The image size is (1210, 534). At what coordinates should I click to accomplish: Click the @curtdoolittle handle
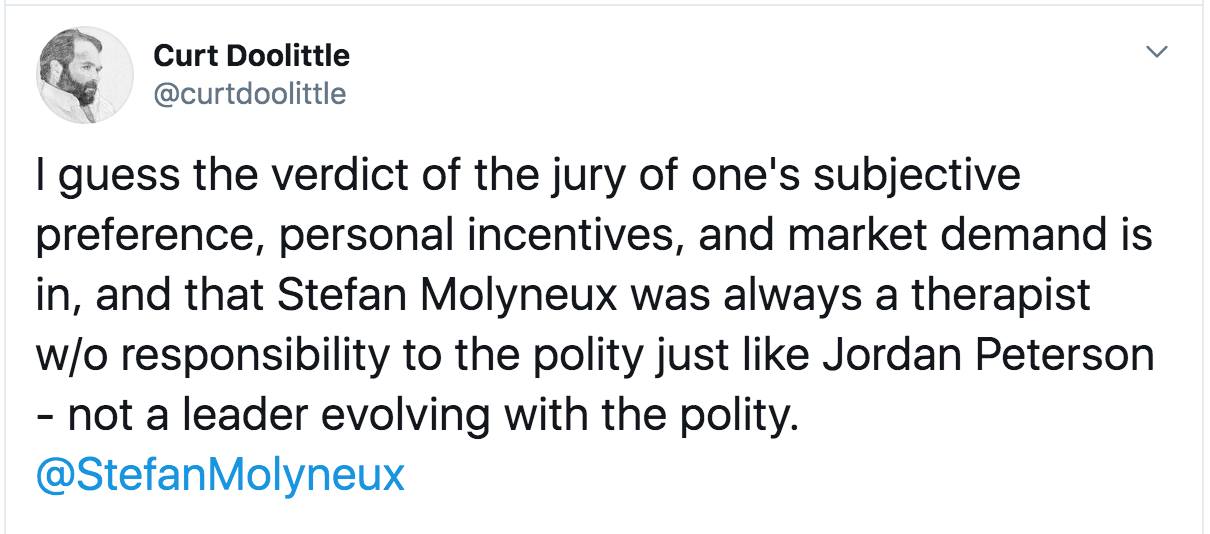click(x=249, y=94)
